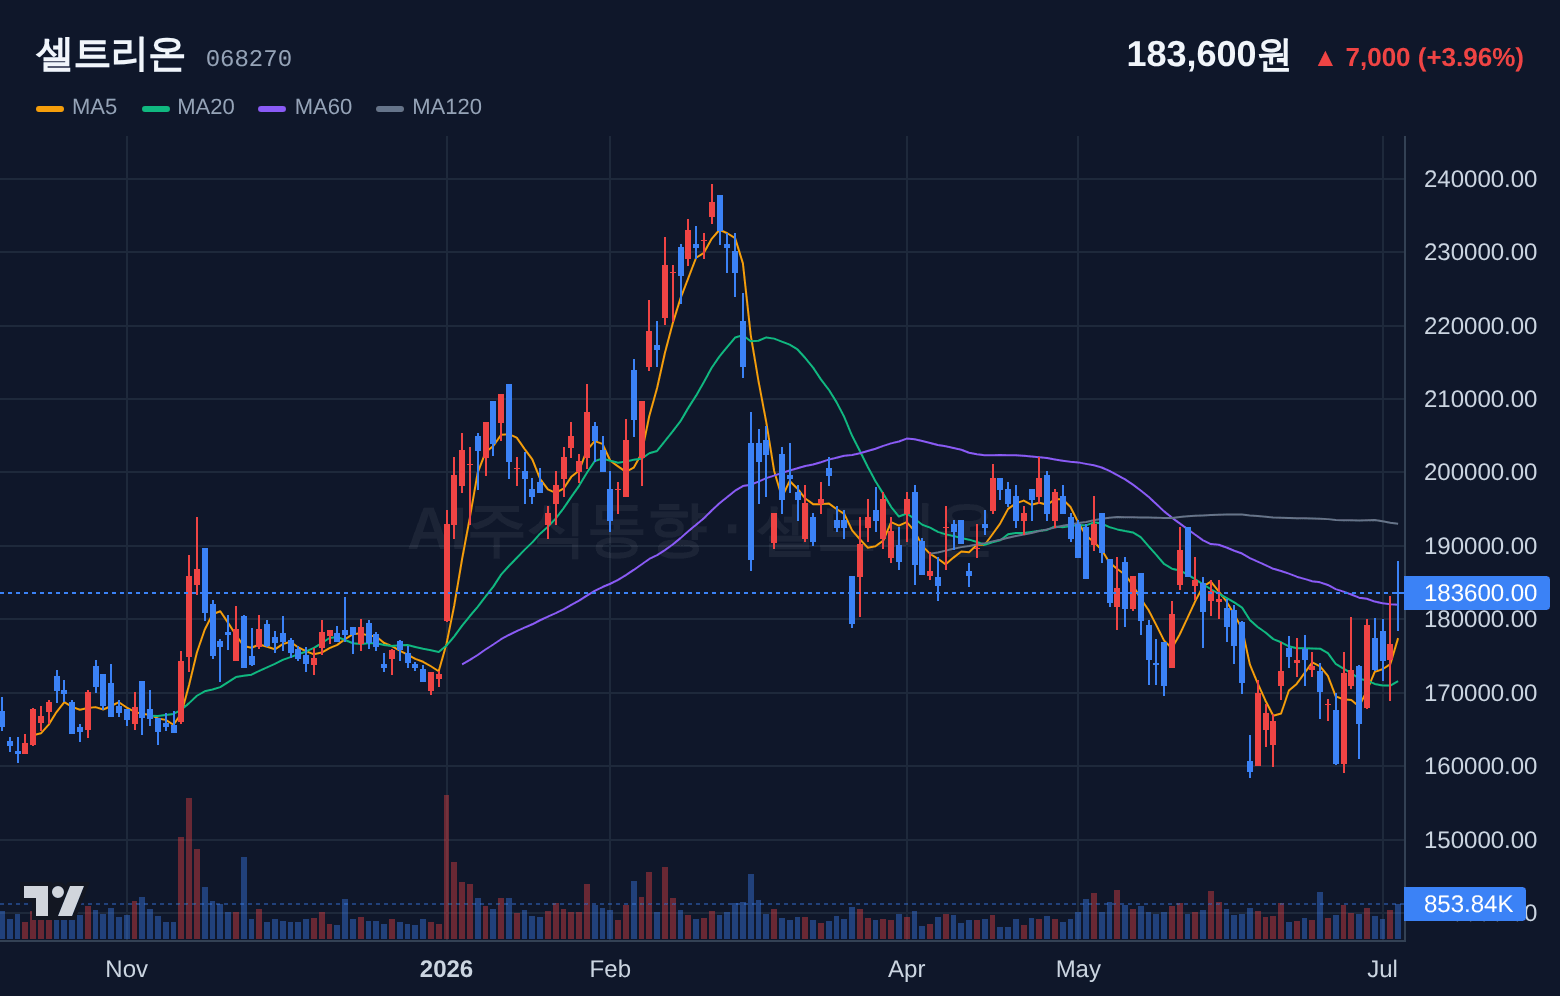The image size is (1560, 996).
Task: Click the MA120 gray legend swatch
Action: pyautogui.click(x=390, y=108)
